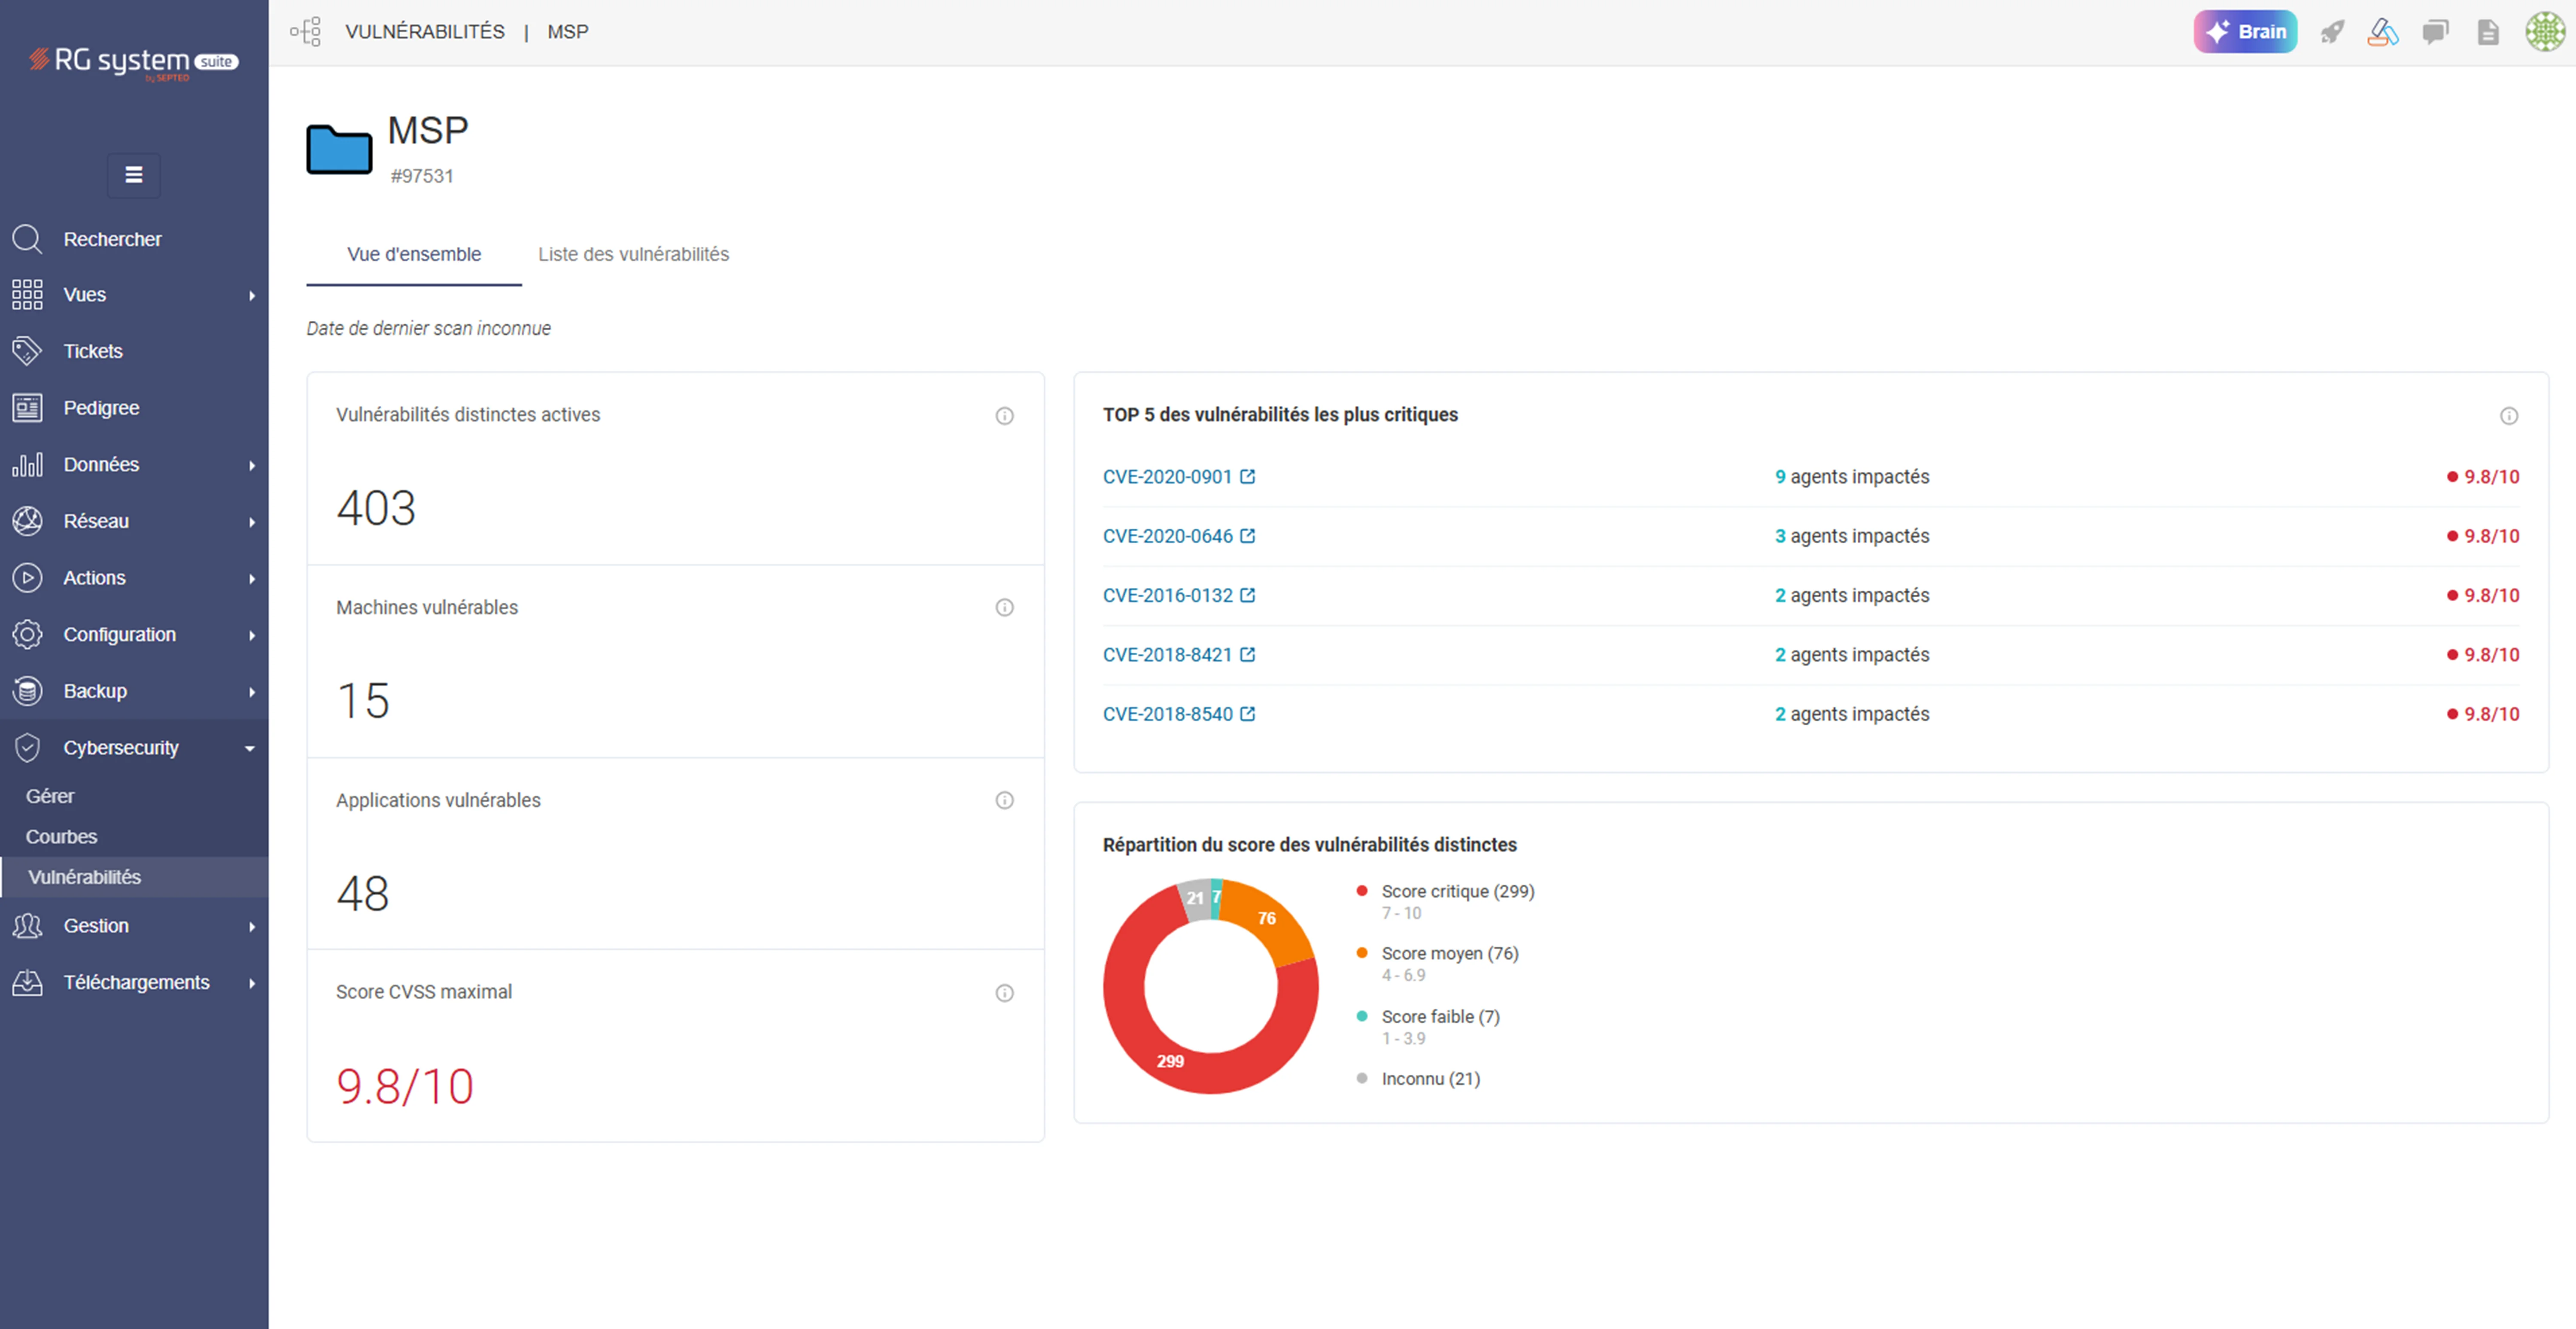Collapse the Cybersecurity submenu arrow
This screenshot has height=1329, width=2576.
[250, 748]
